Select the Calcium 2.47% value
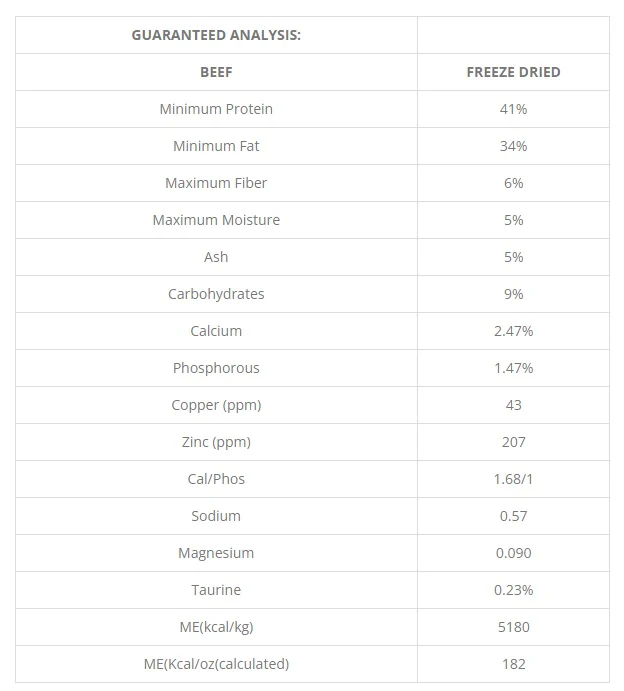This screenshot has width=624, height=691. coord(513,331)
